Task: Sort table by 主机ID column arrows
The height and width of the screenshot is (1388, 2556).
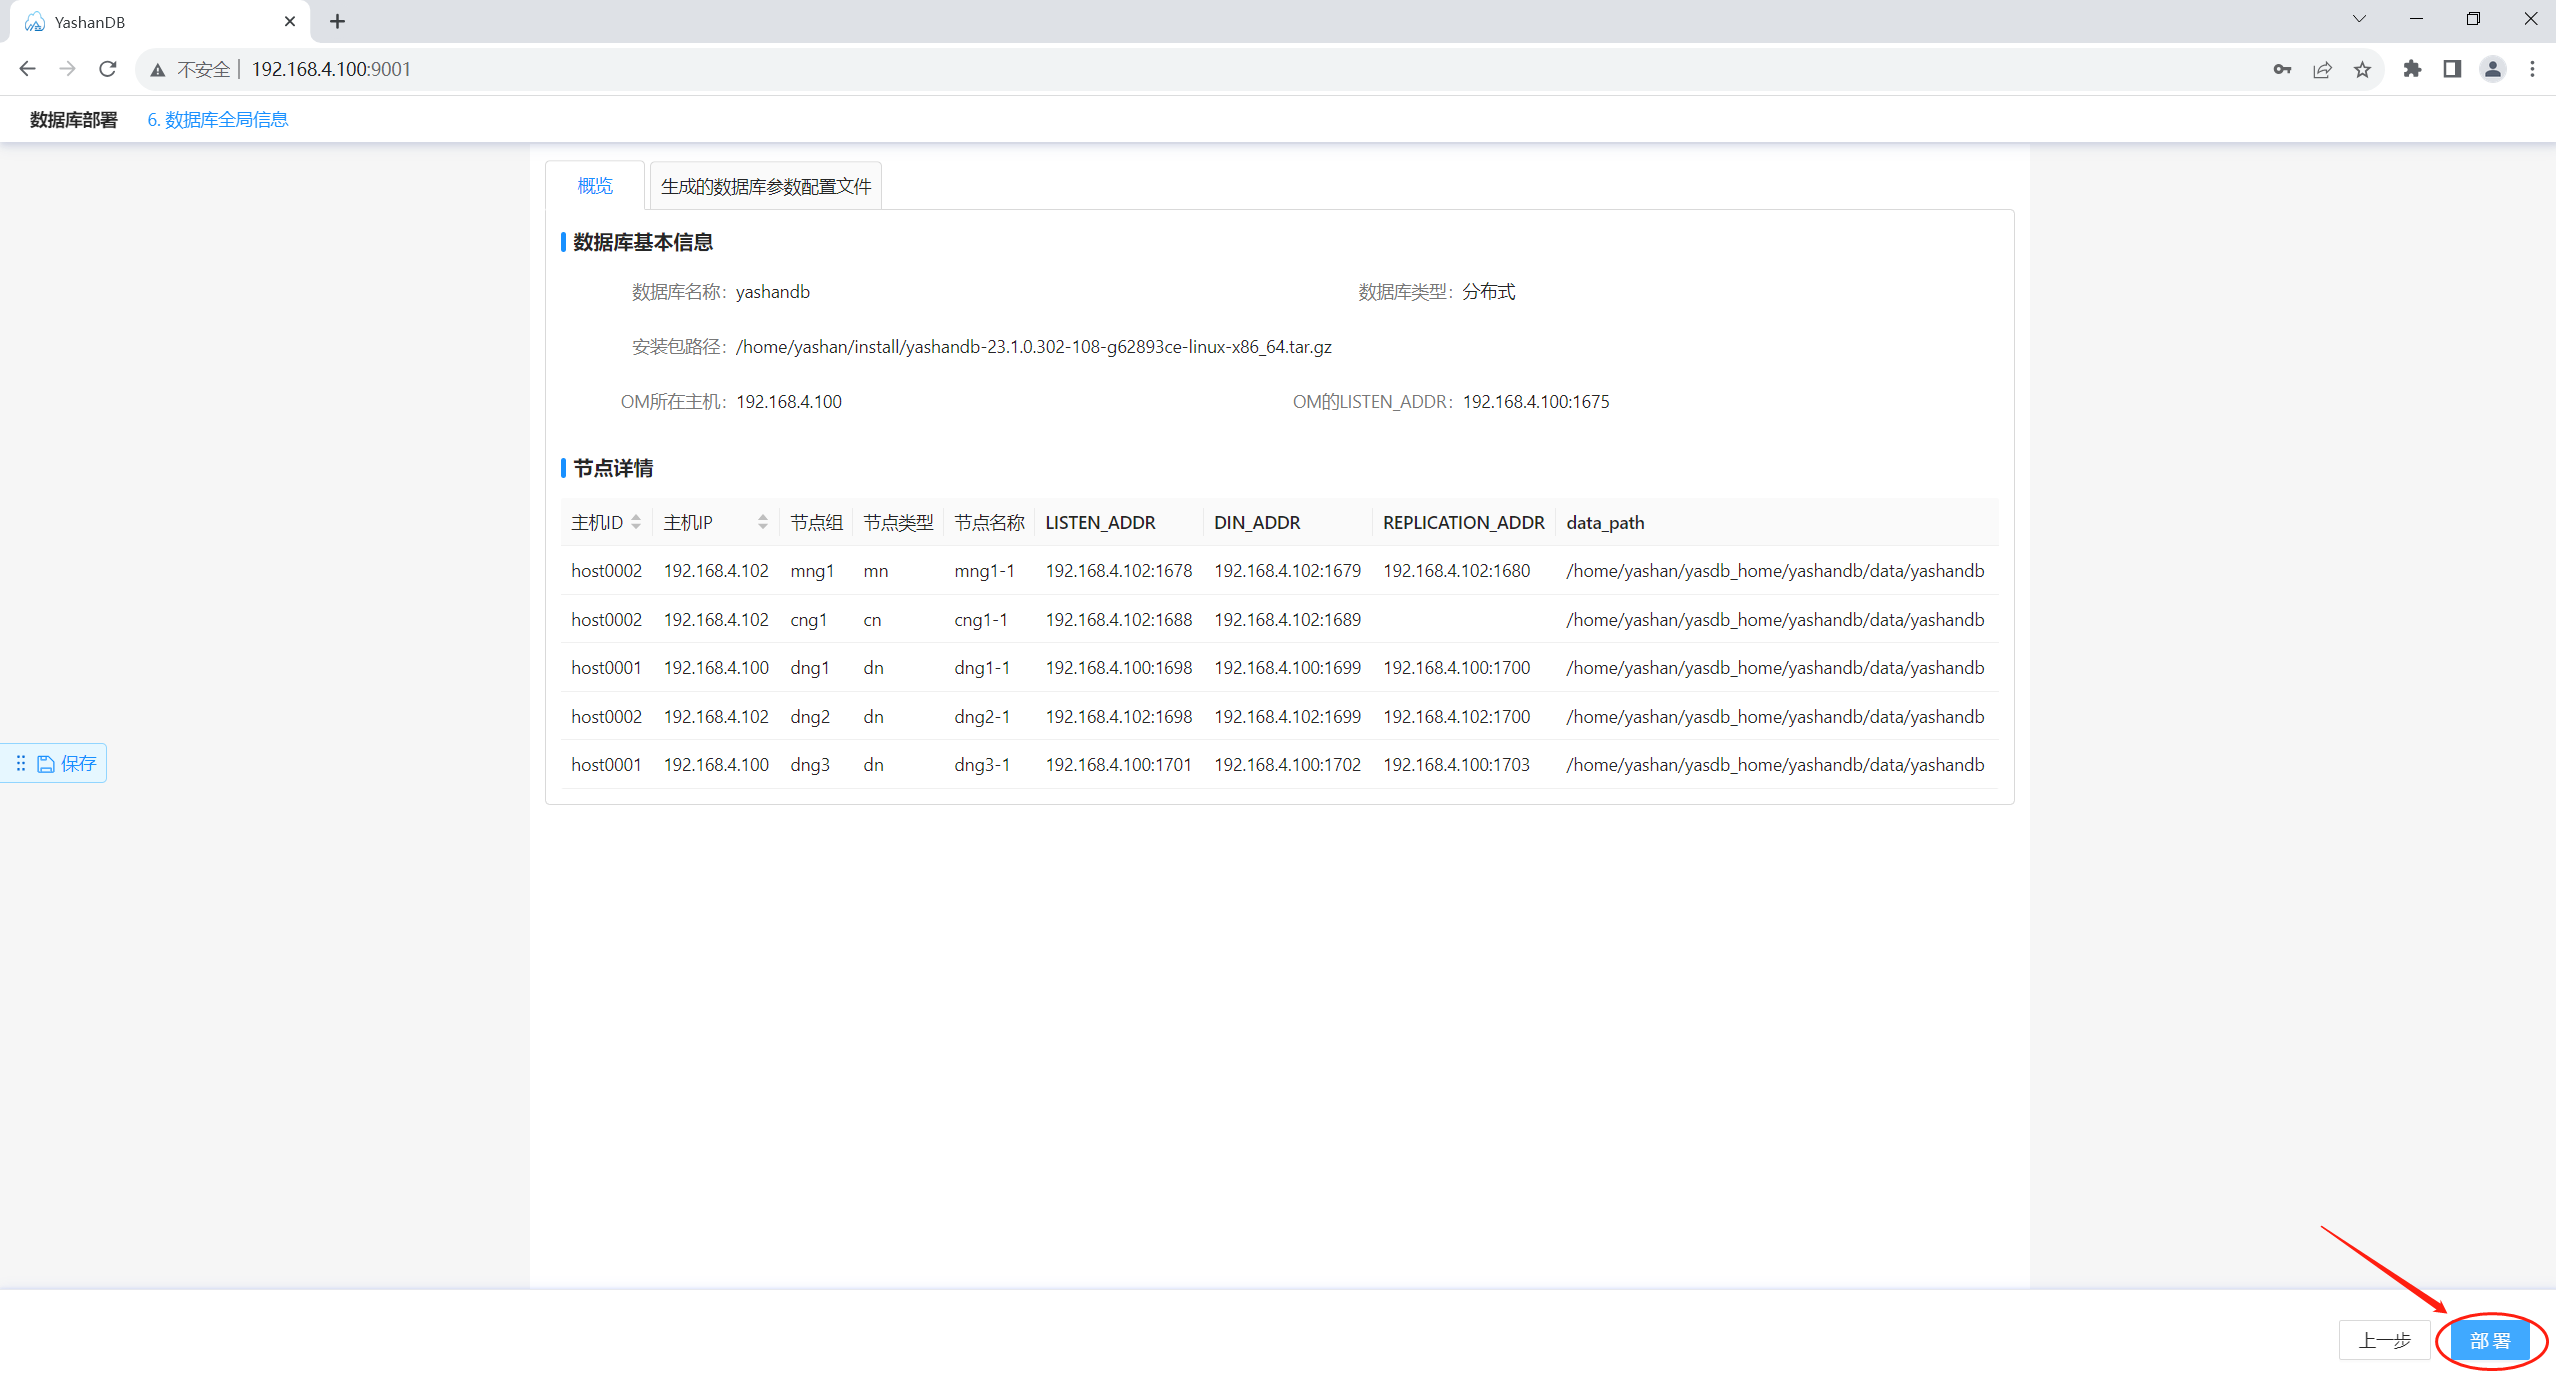Action: coord(636,522)
